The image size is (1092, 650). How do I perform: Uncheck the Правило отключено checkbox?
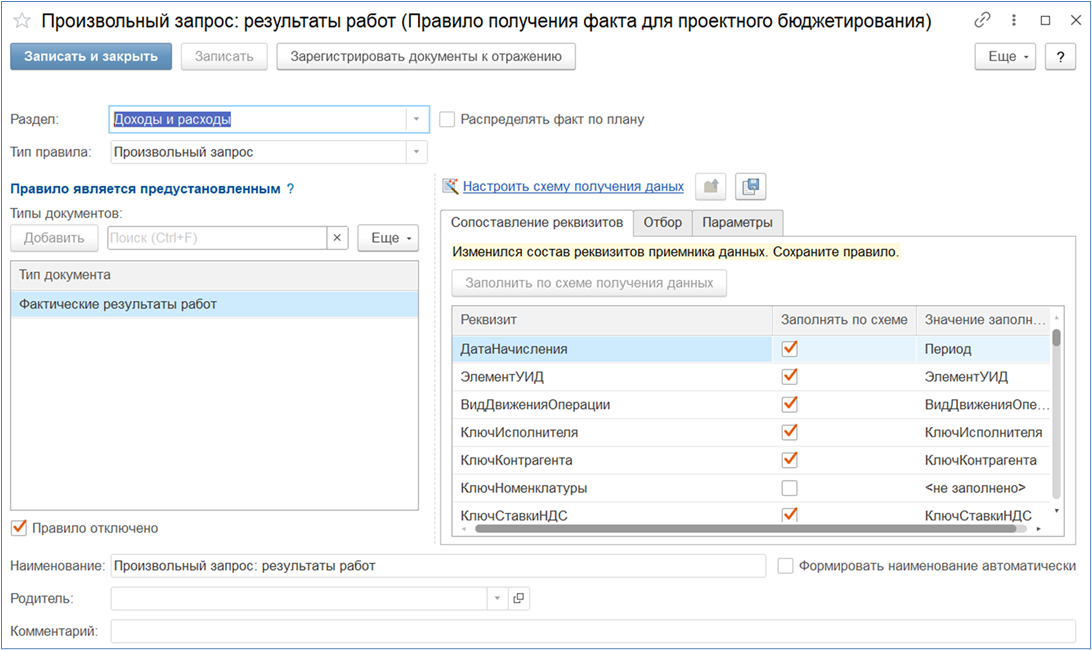tap(19, 528)
